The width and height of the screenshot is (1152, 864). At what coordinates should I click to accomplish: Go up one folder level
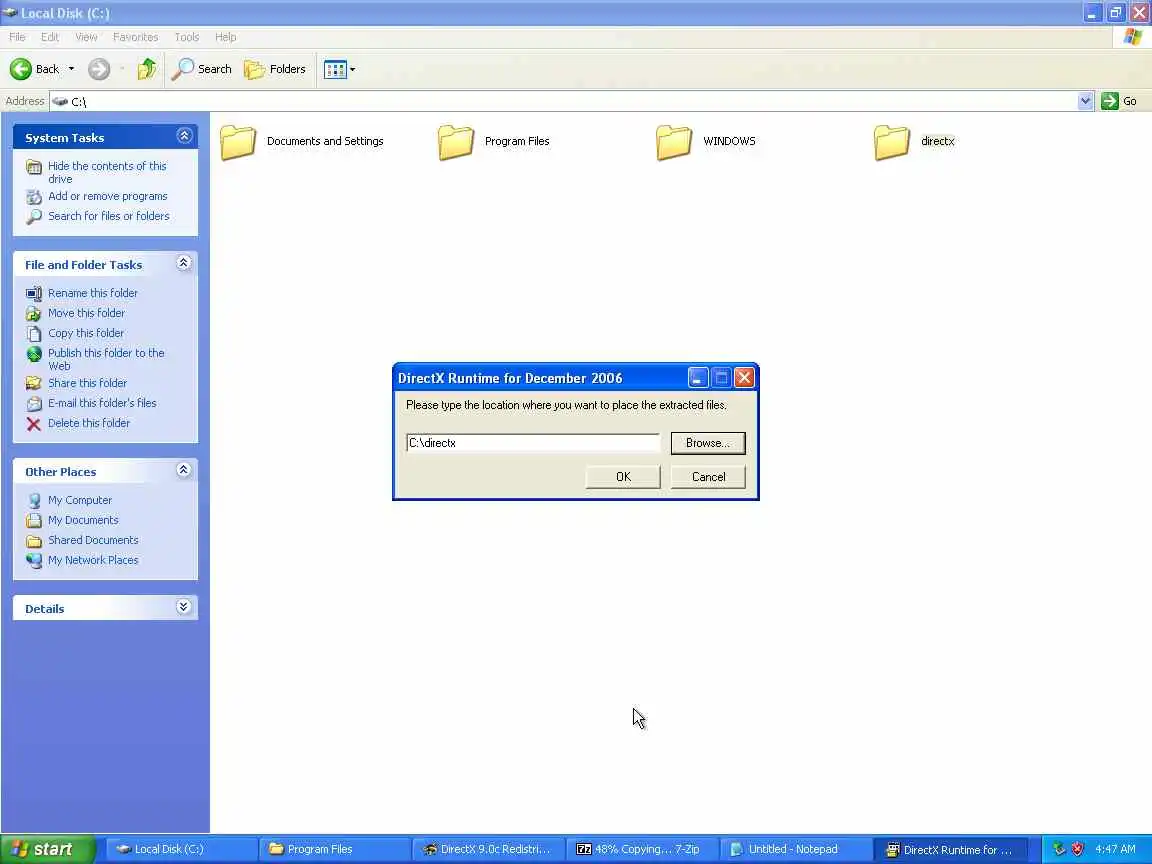147,69
